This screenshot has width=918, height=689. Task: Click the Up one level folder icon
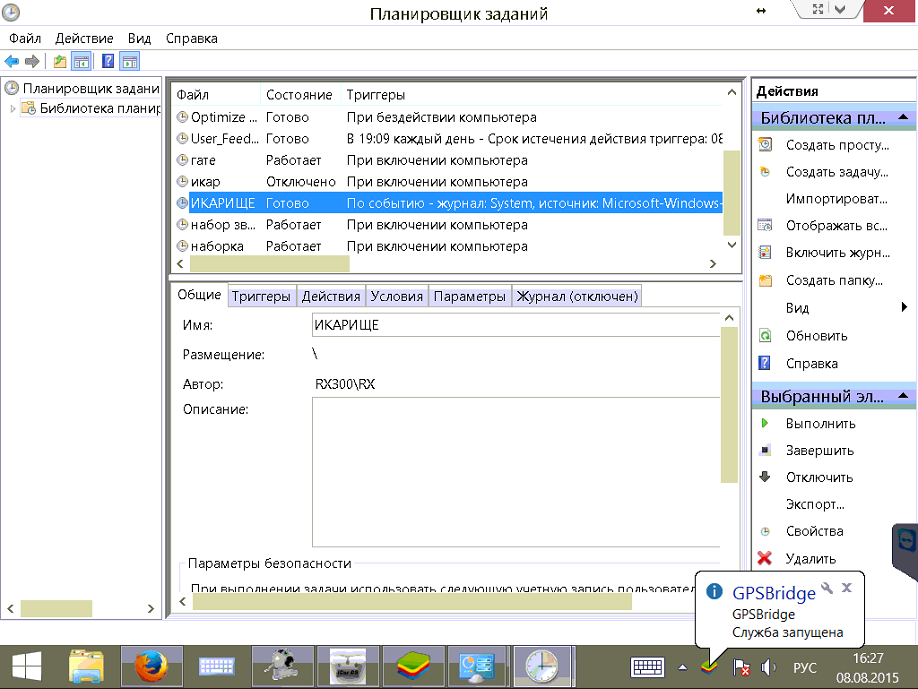[x=60, y=61]
